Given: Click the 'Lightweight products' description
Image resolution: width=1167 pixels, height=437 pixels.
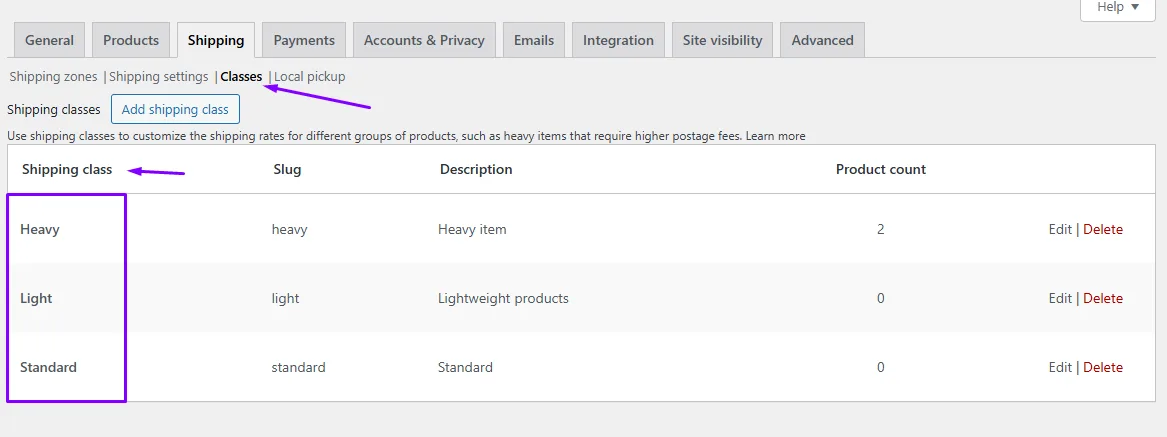Looking at the screenshot, I should pos(503,299).
